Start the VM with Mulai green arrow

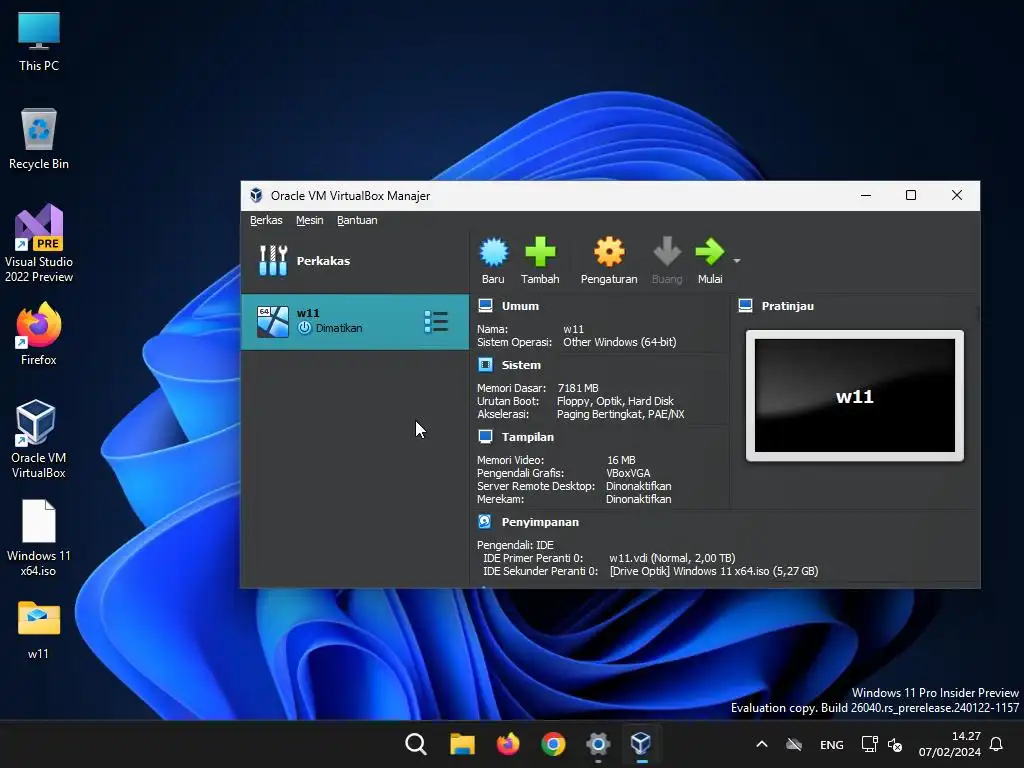709,252
